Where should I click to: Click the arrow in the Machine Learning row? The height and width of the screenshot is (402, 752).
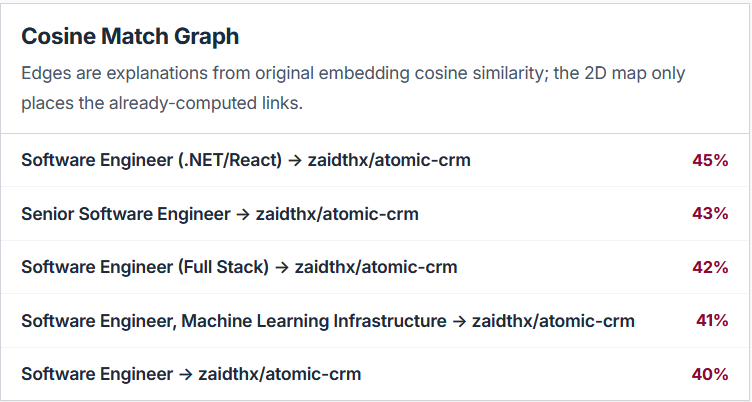pos(459,321)
